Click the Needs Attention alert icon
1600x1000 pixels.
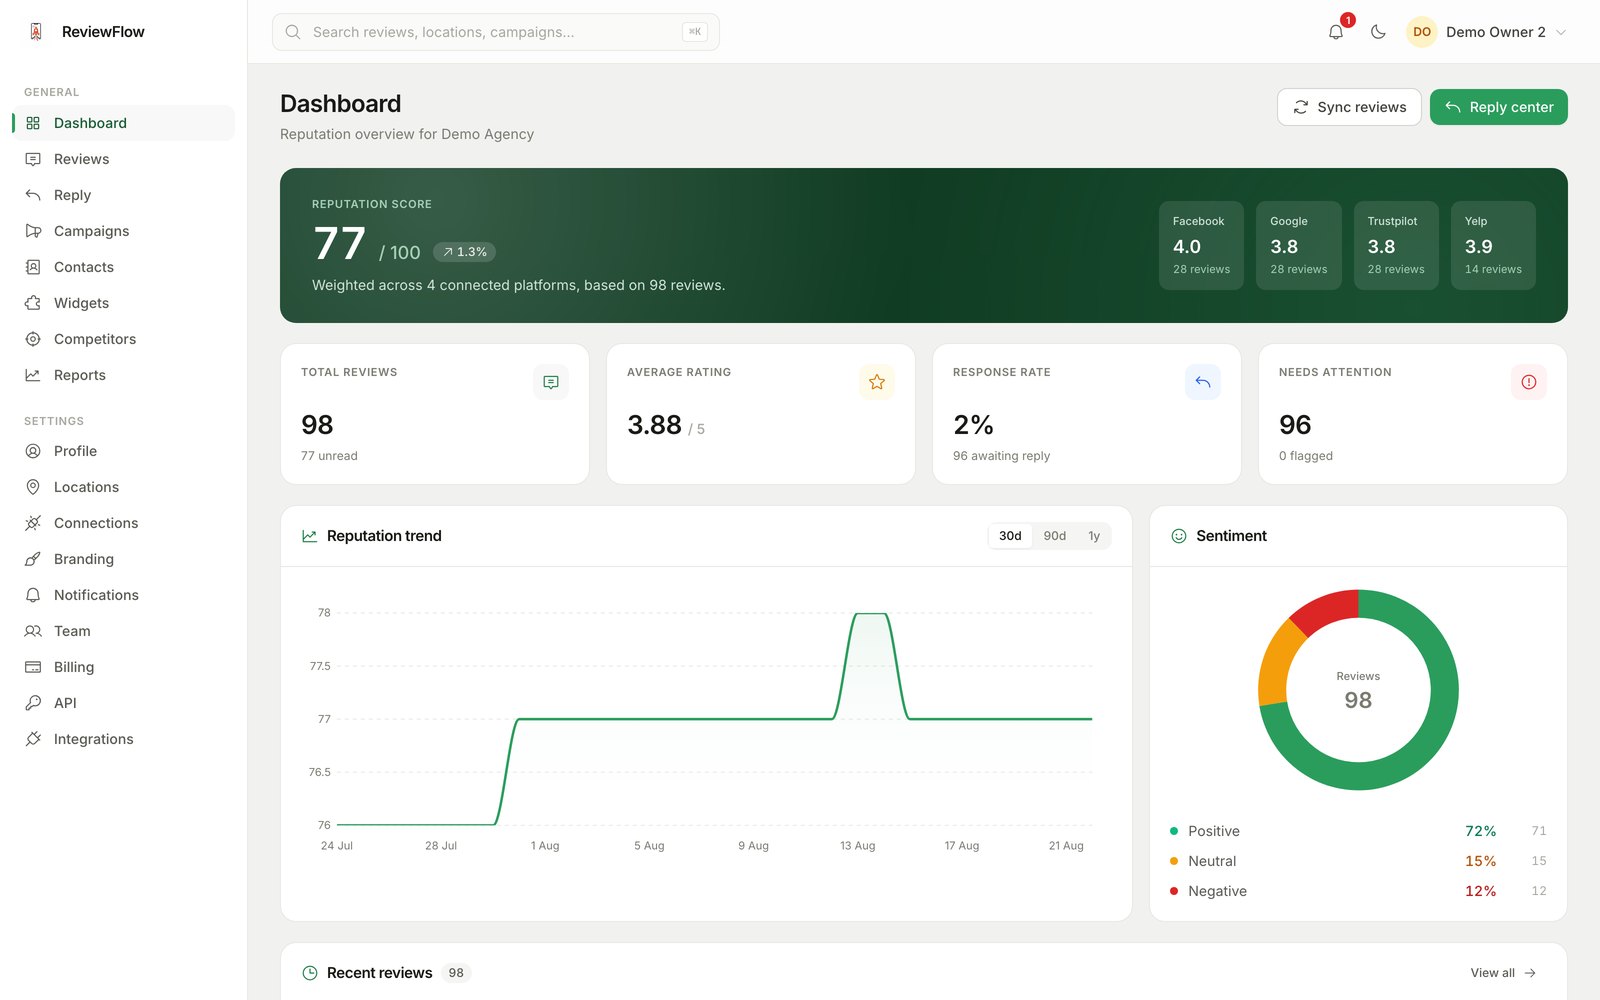[x=1529, y=382]
